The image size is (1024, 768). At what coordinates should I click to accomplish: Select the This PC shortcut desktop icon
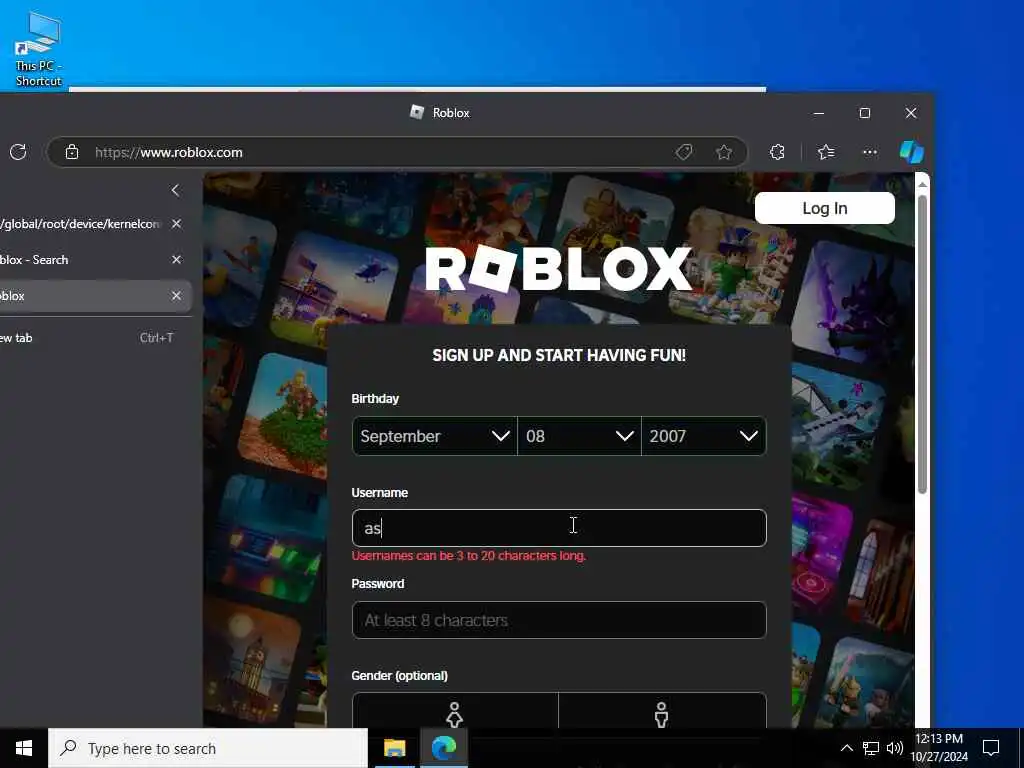pos(39,50)
